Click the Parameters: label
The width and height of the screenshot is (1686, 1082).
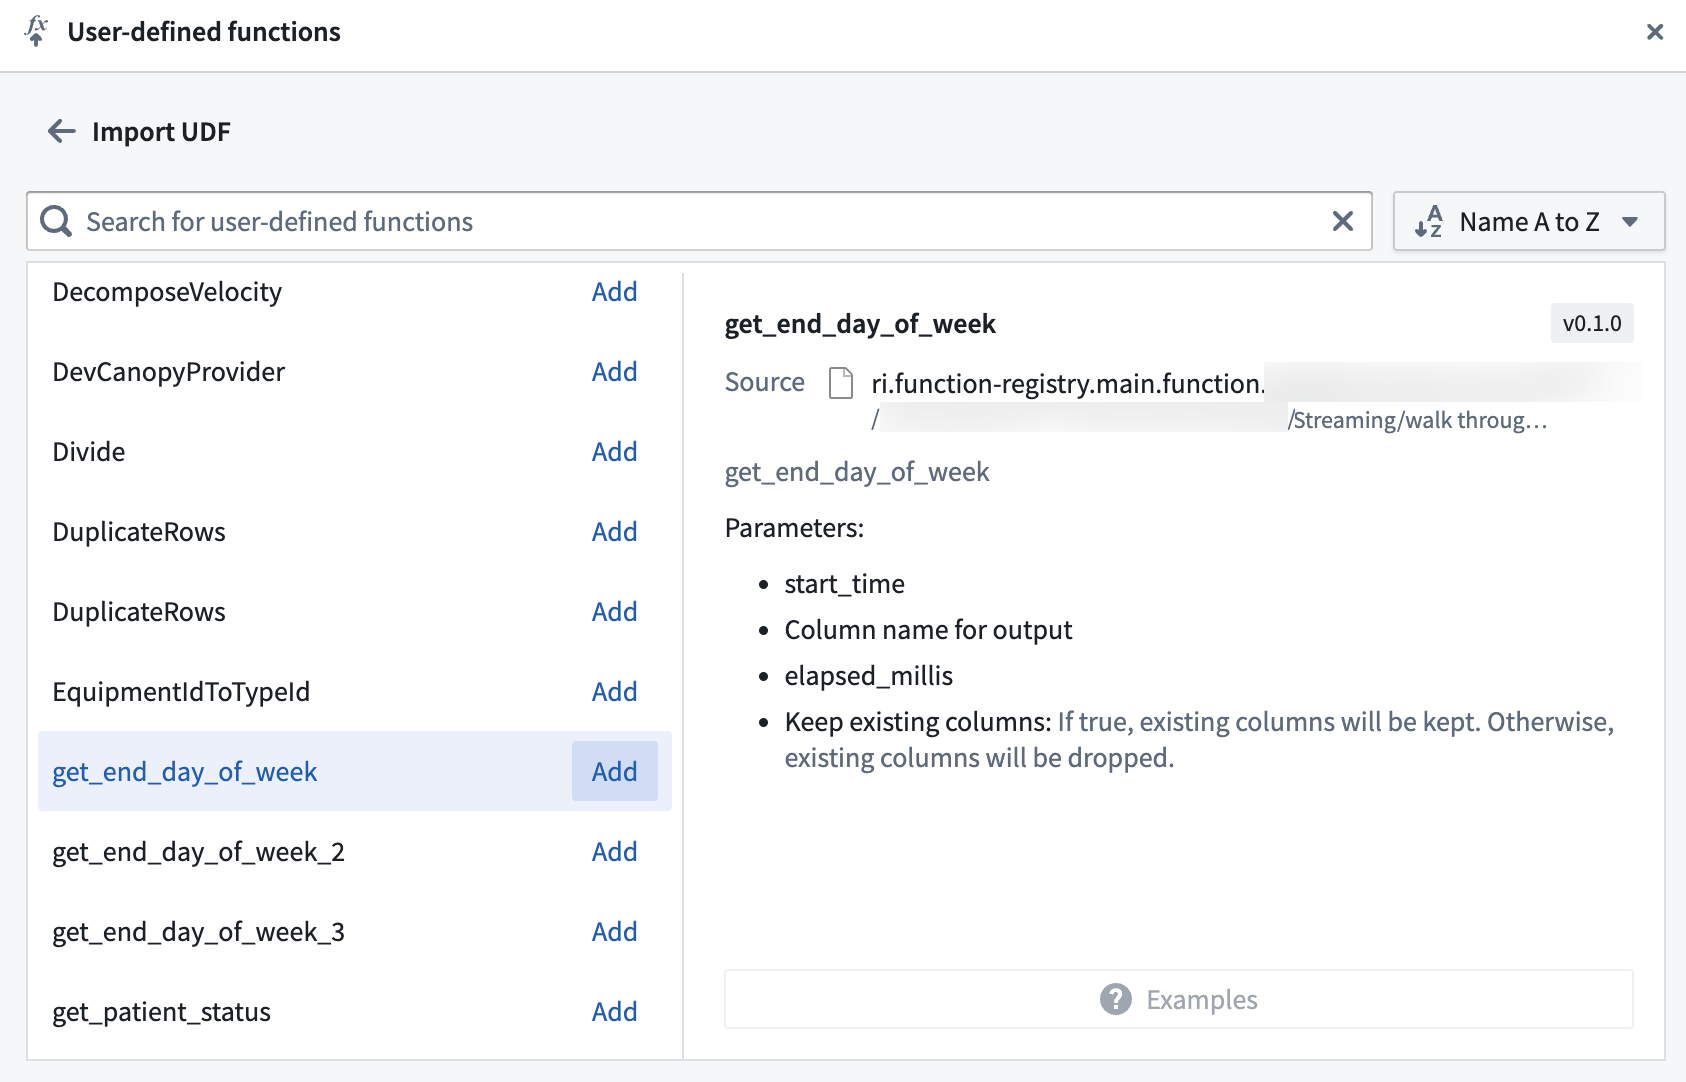point(794,527)
